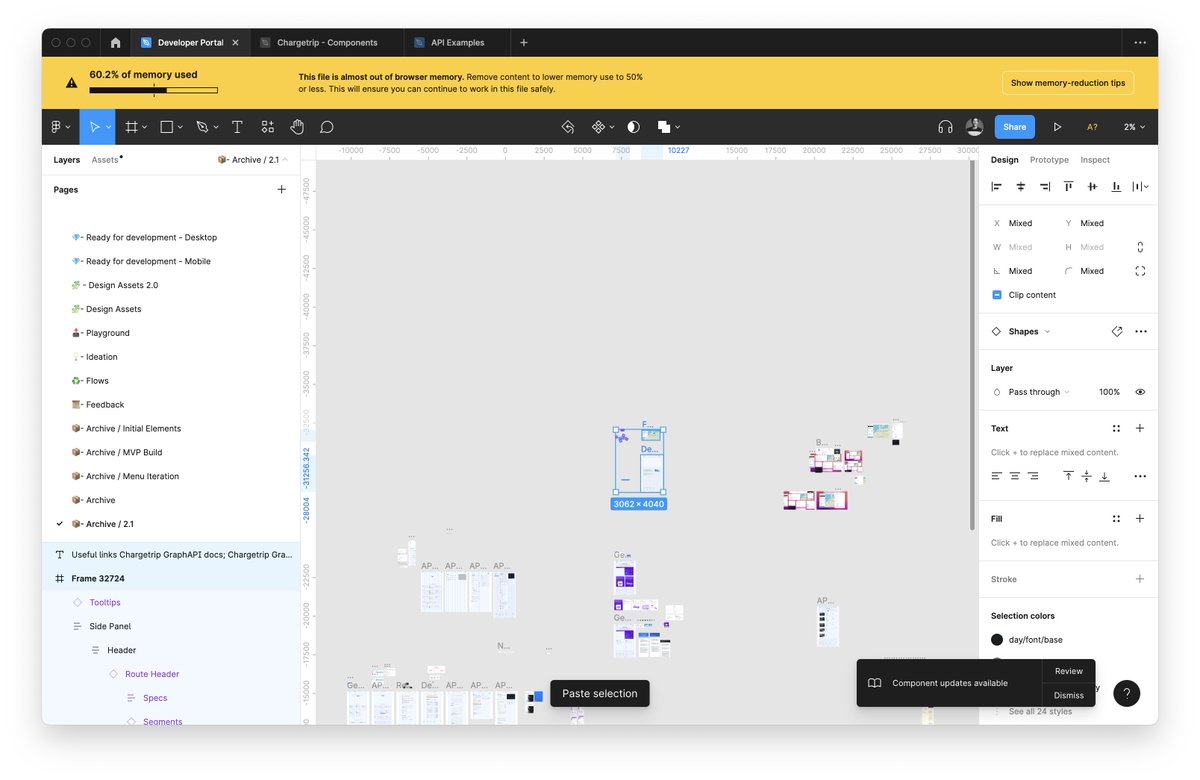Click Align right icon

[x=1045, y=187]
